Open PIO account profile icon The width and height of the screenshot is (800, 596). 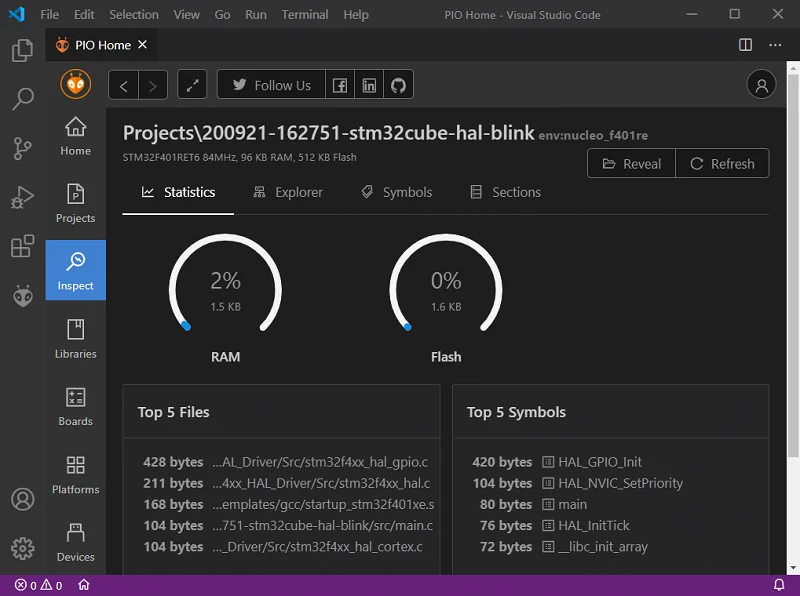click(x=761, y=85)
